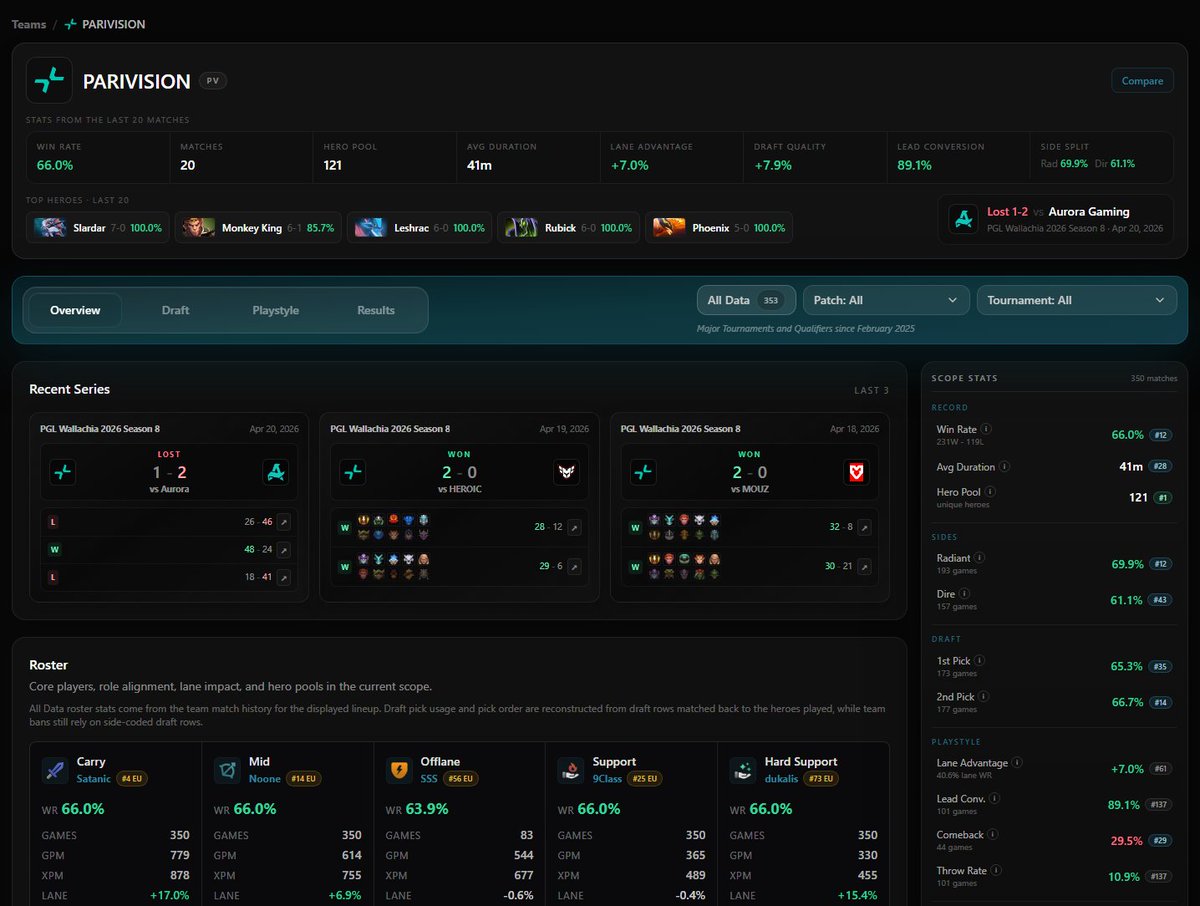Switch to the Draft tab
1200x906 pixels.
click(175, 310)
